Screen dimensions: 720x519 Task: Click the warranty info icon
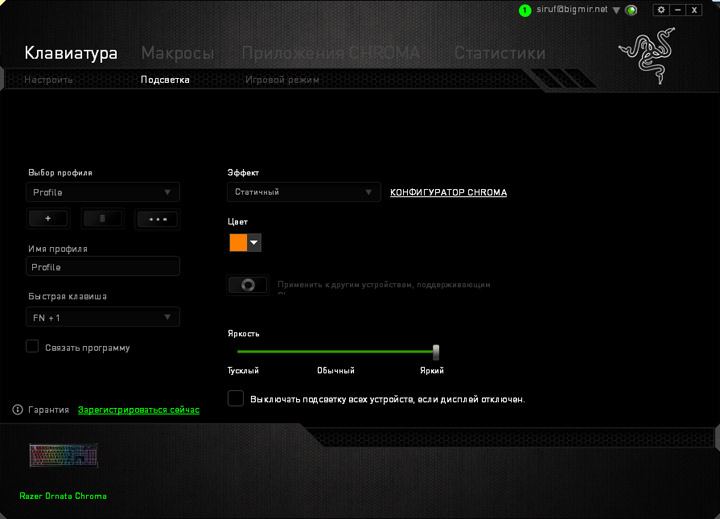pos(17,410)
